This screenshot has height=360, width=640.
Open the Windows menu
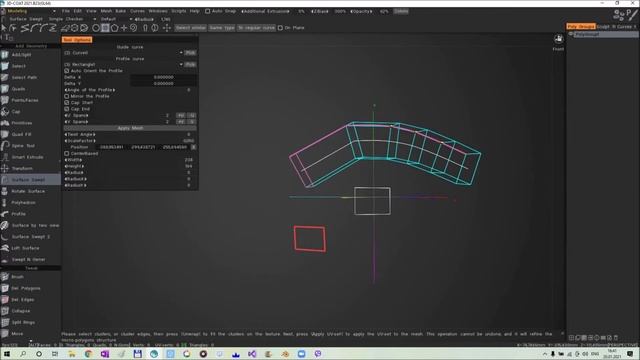(158, 11)
